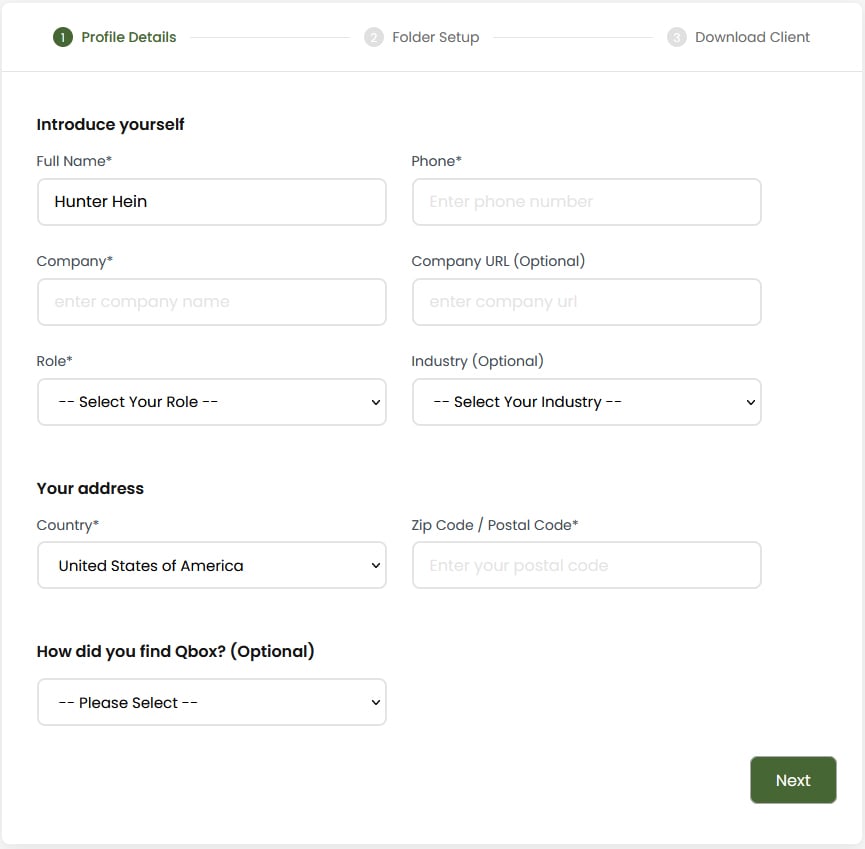
Task: Click the phone number input field
Action: coord(586,201)
